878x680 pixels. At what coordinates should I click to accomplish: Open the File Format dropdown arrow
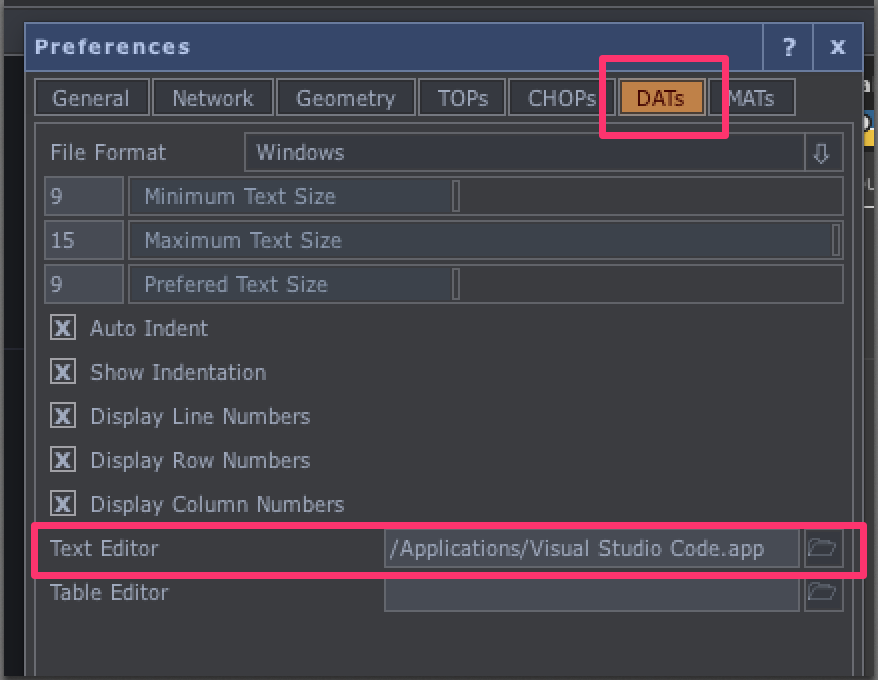point(822,153)
